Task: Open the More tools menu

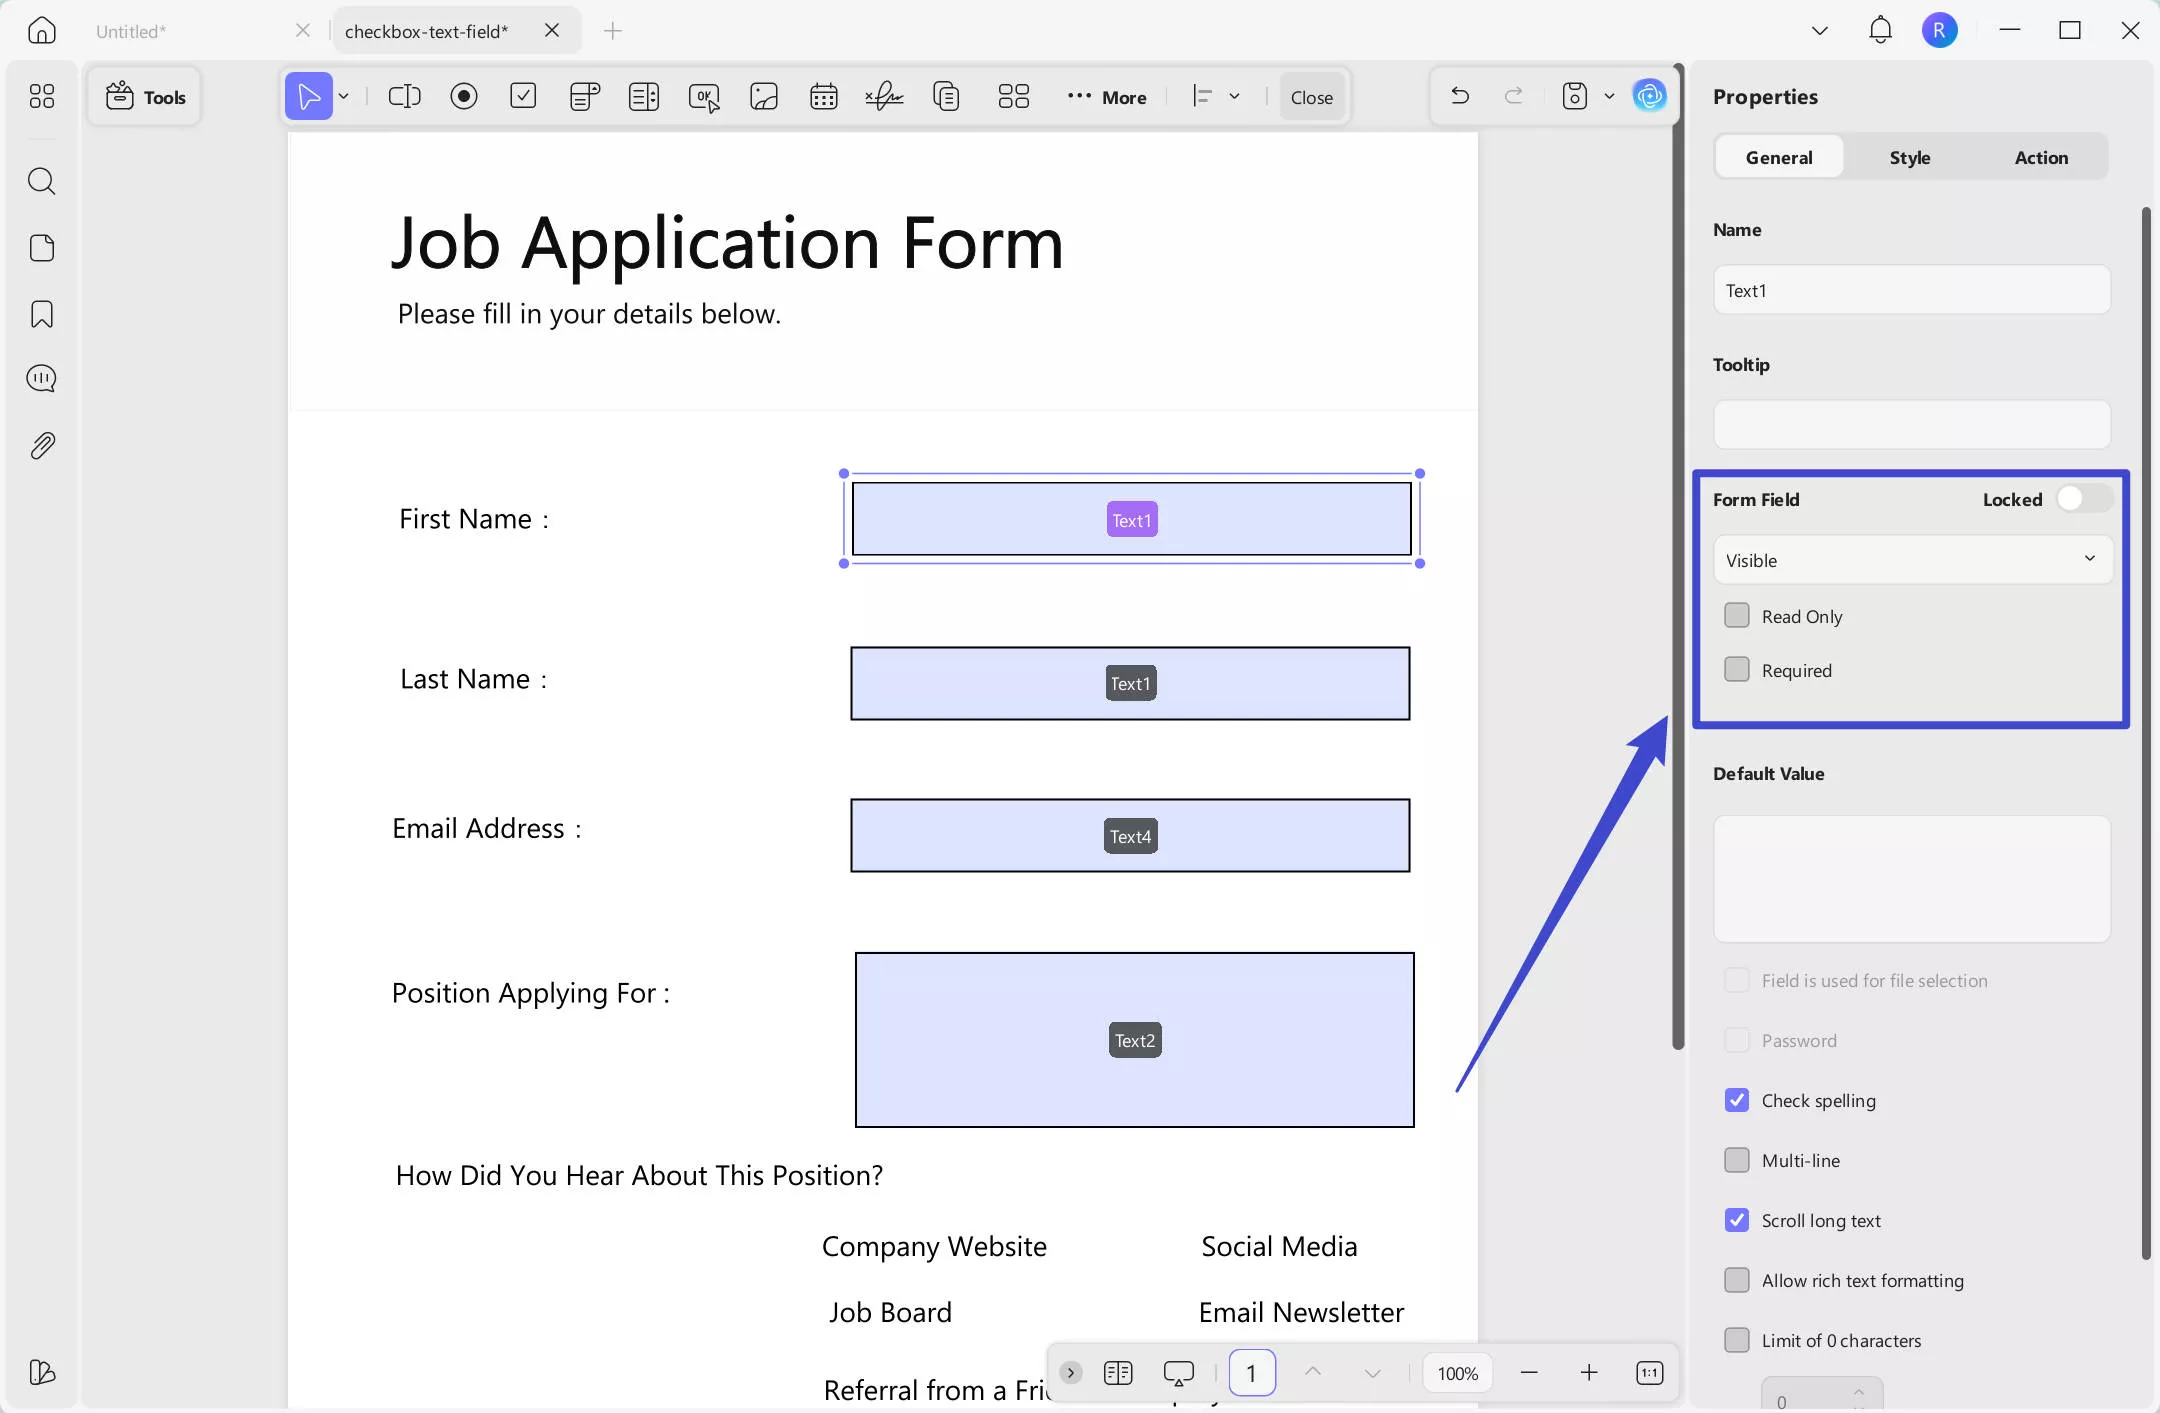Action: (1107, 97)
